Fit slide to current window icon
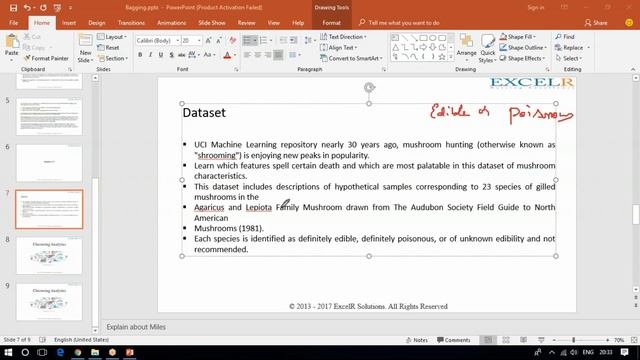 [x=634, y=340]
